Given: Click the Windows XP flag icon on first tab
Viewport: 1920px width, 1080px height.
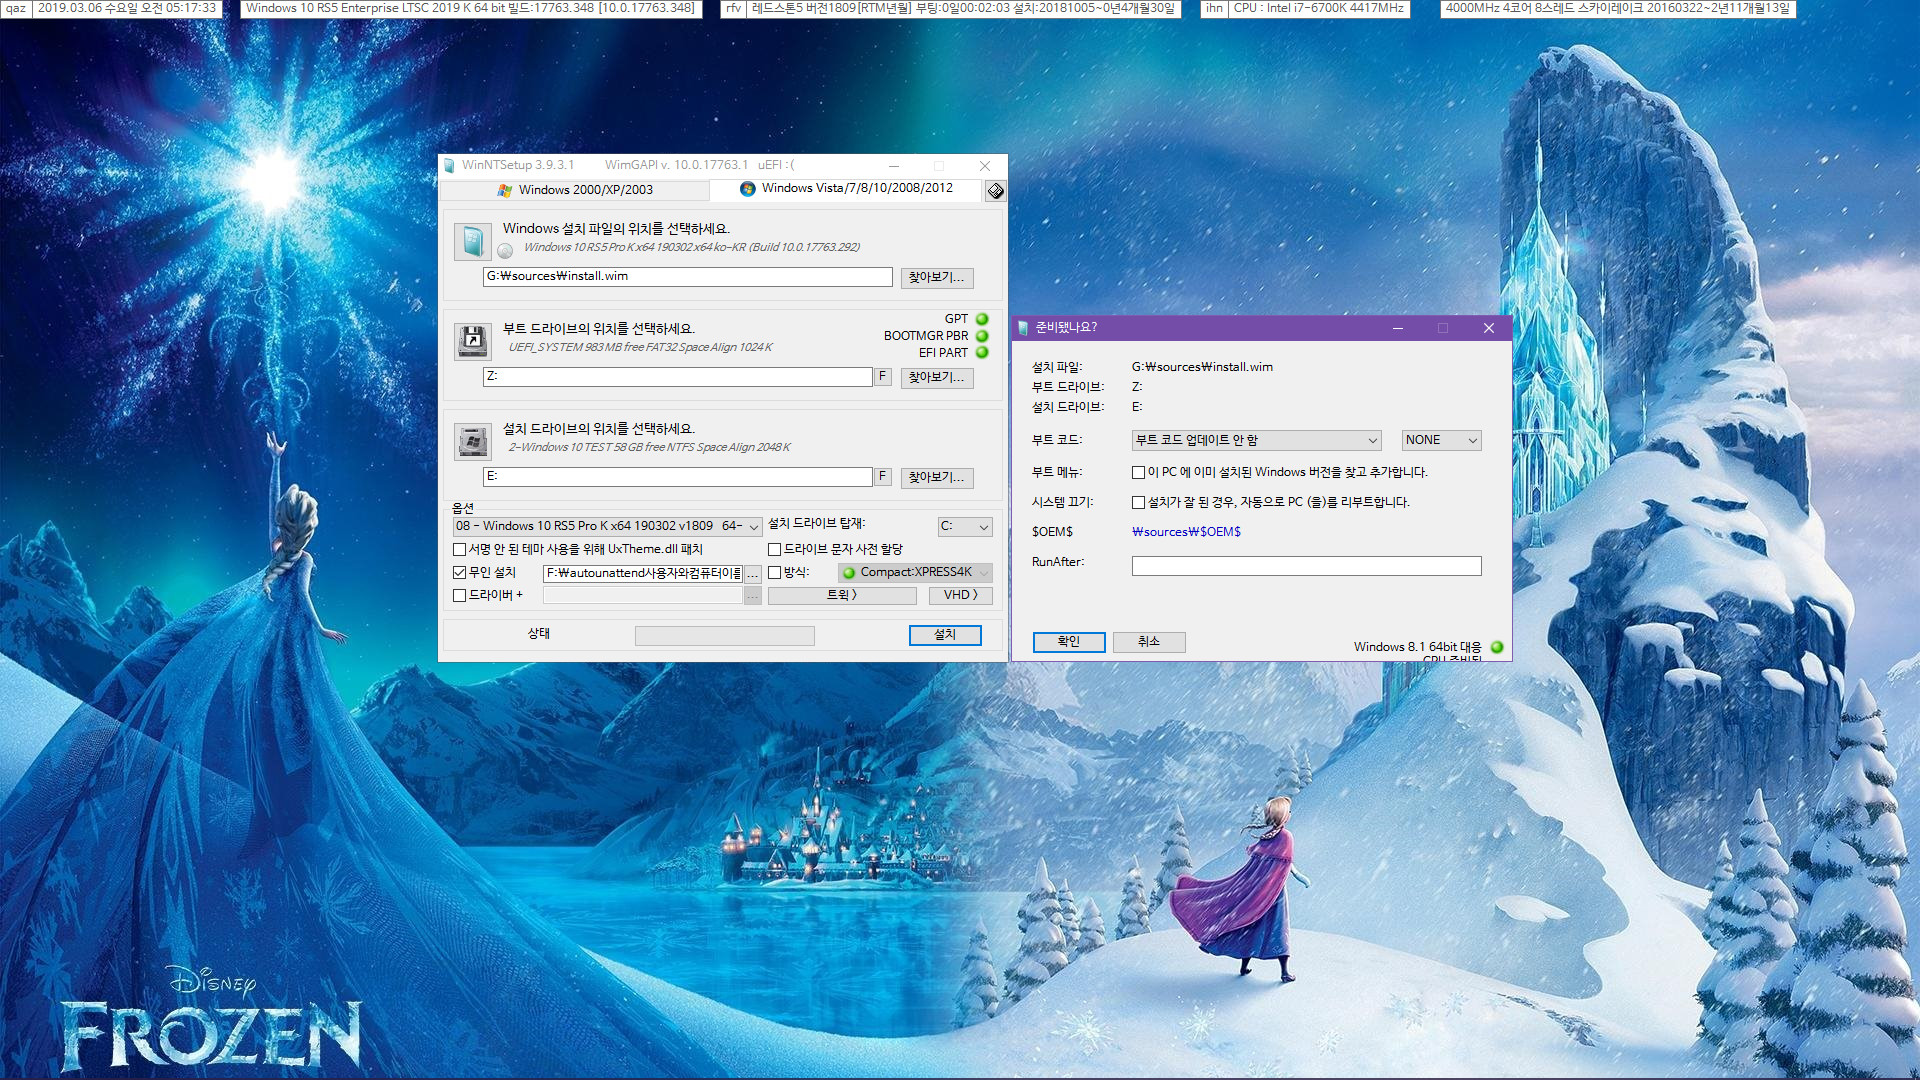Looking at the screenshot, I should pyautogui.click(x=505, y=190).
